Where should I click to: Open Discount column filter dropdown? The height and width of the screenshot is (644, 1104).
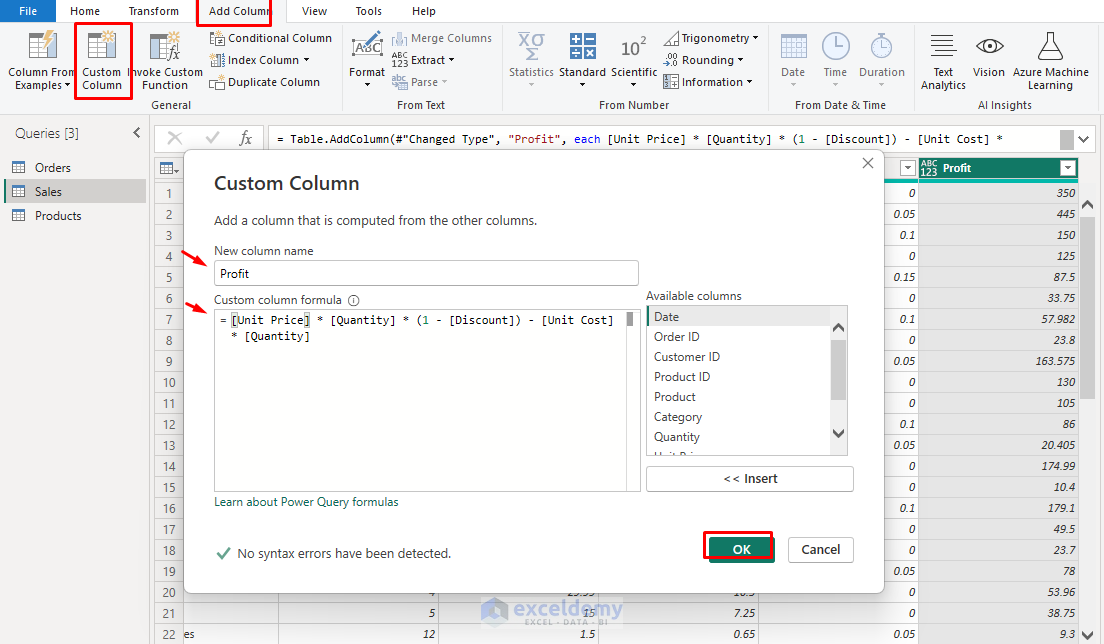pos(908,168)
